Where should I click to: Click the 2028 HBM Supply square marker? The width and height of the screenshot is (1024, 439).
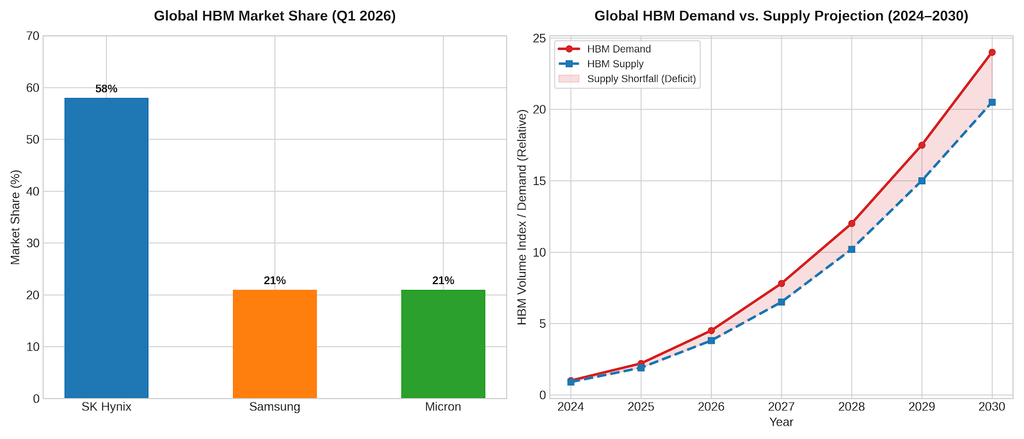point(852,250)
